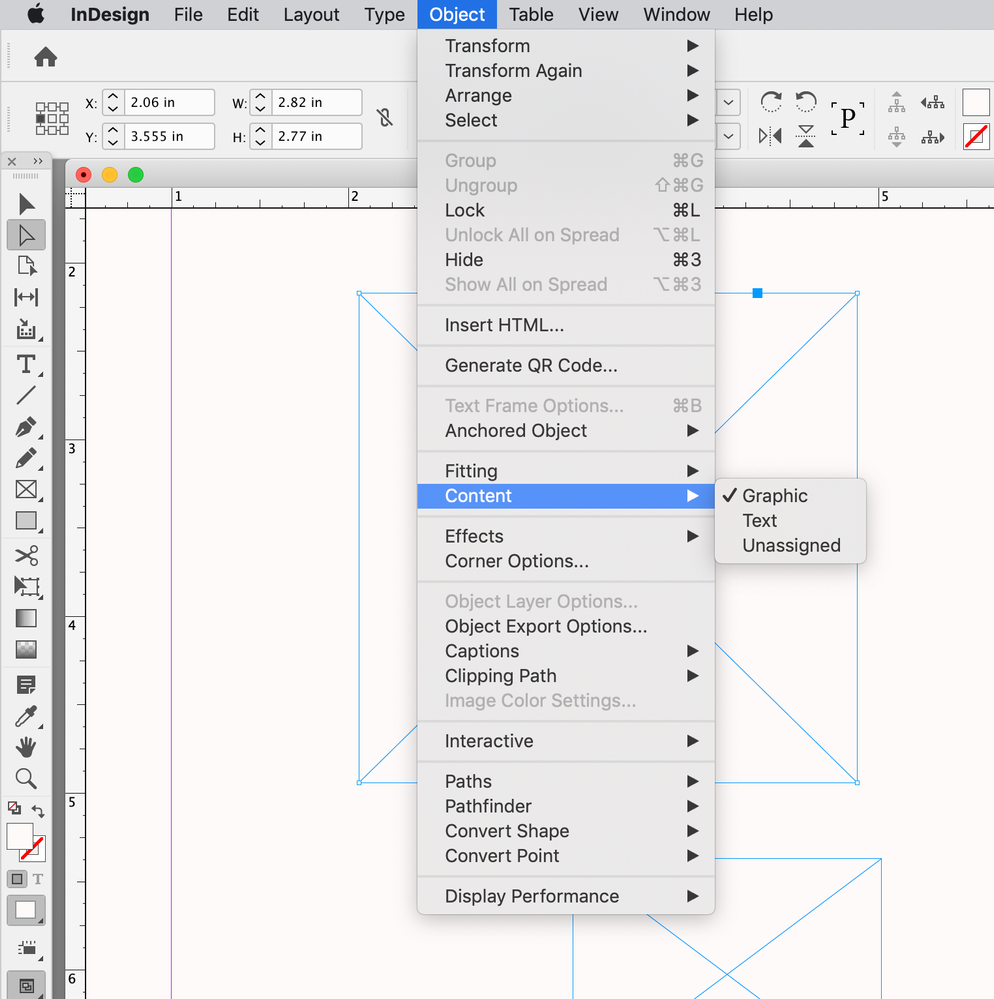Expand the Arrange submenu
The width and height of the screenshot is (994, 999).
[x=566, y=96]
